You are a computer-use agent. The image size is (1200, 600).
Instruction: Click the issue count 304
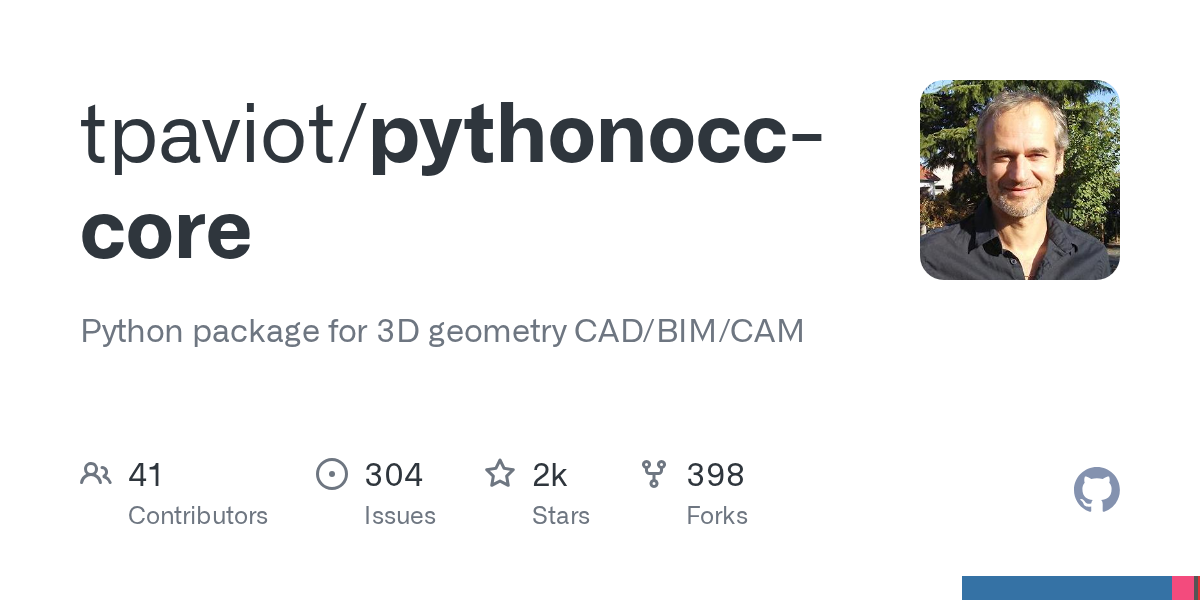(x=394, y=475)
